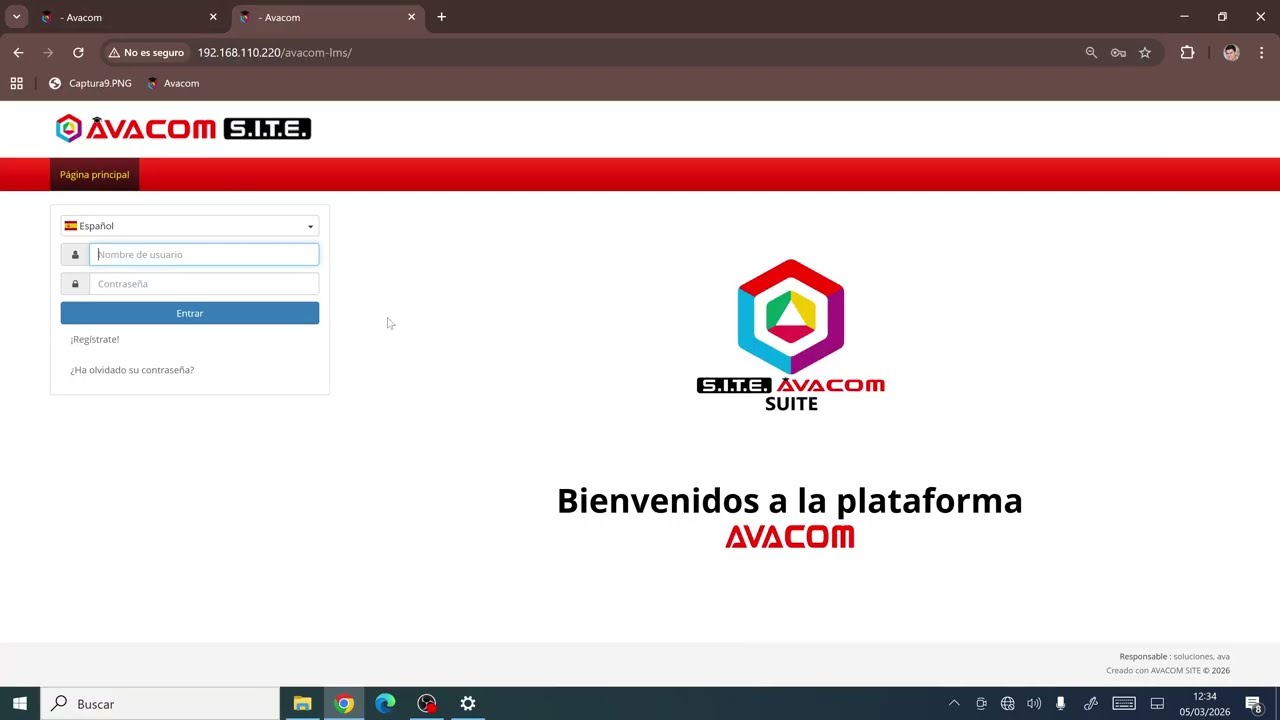The image size is (1280, 720).
Task: Open the browser extensions puzzle icon
Action: tap(1187, 53)
